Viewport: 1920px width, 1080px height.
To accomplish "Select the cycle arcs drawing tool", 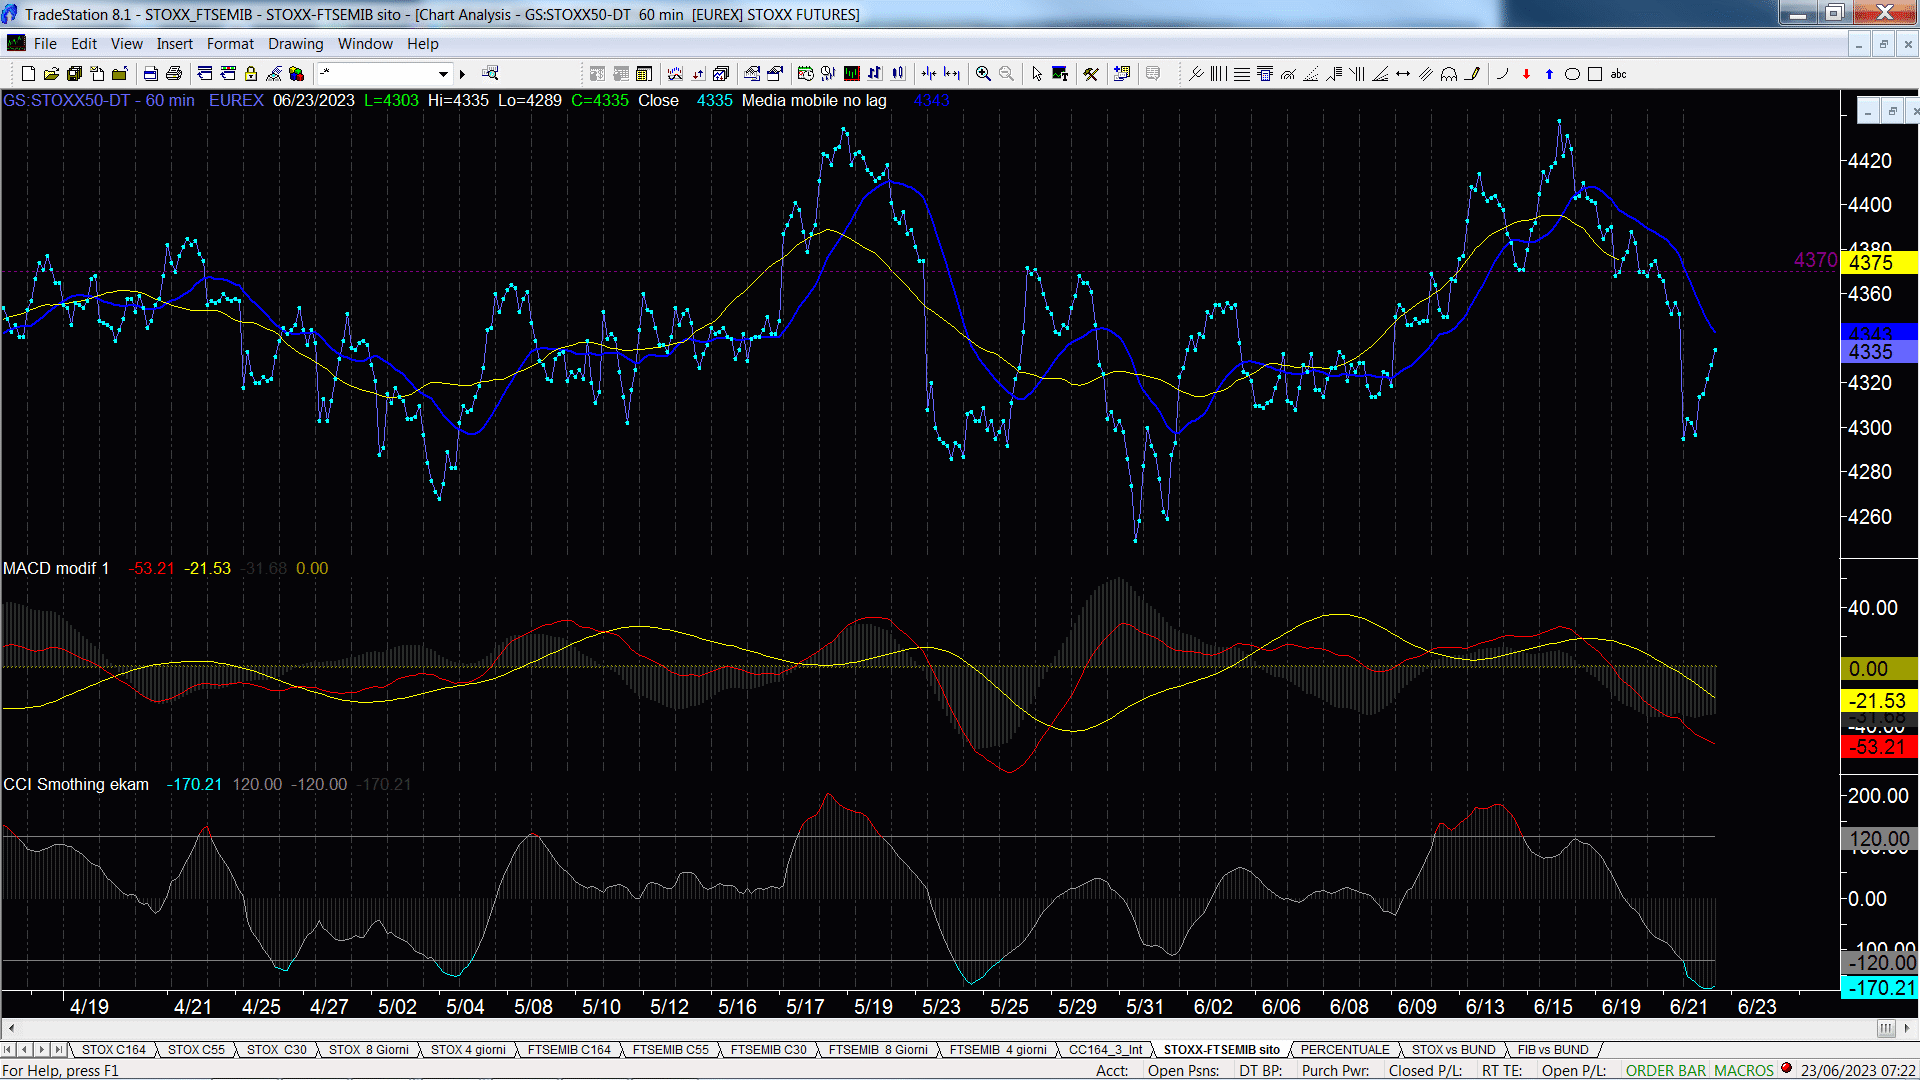I will click(x=1449, y=74).
